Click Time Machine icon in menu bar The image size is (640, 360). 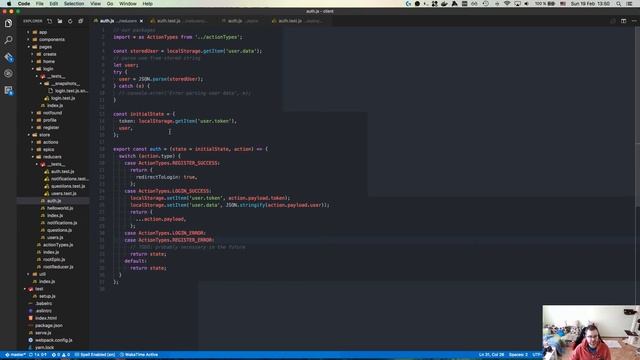tap(486, 4)
